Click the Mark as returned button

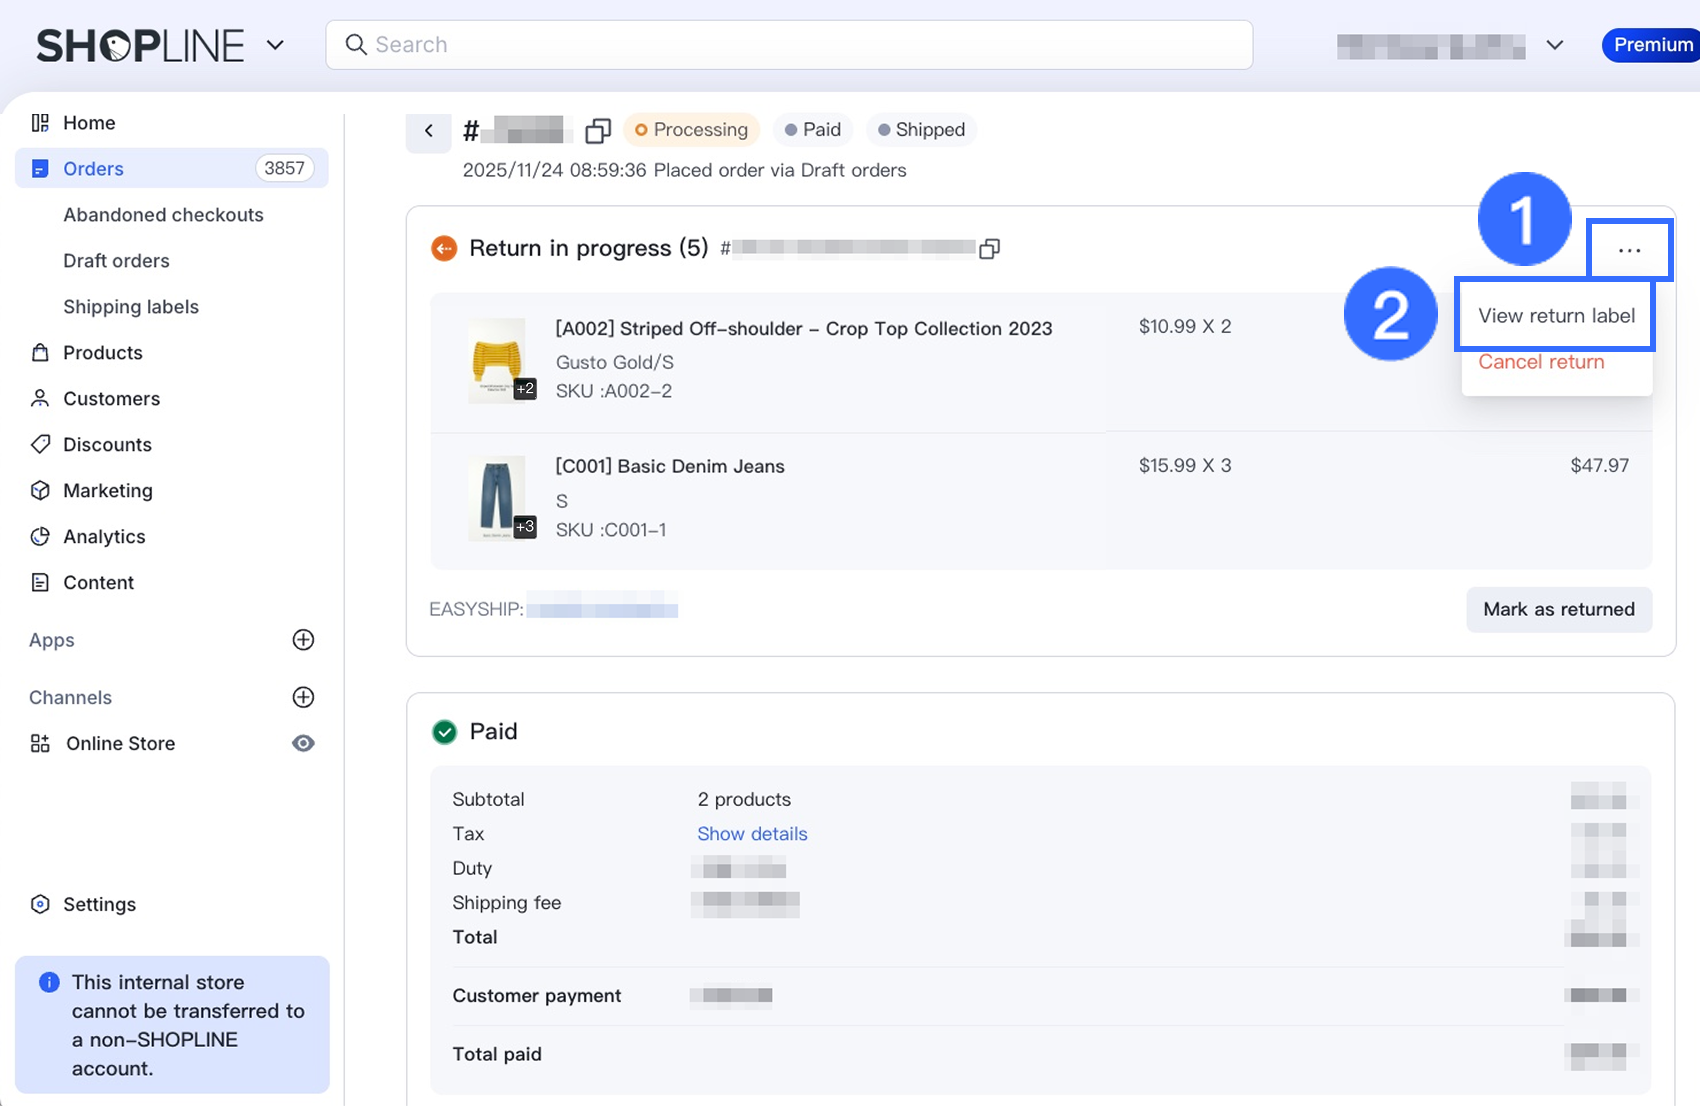pyautogui.click(x=1558, y=609)
